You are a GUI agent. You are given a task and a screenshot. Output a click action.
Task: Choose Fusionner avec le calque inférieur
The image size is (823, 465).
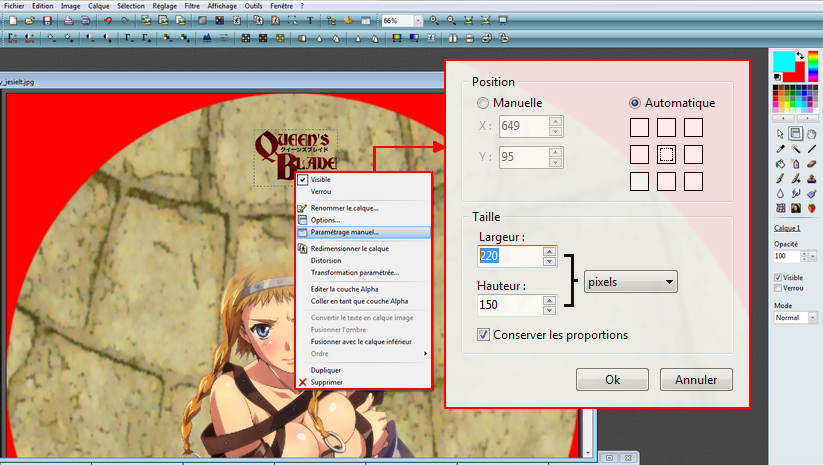[x=363, y=342]
